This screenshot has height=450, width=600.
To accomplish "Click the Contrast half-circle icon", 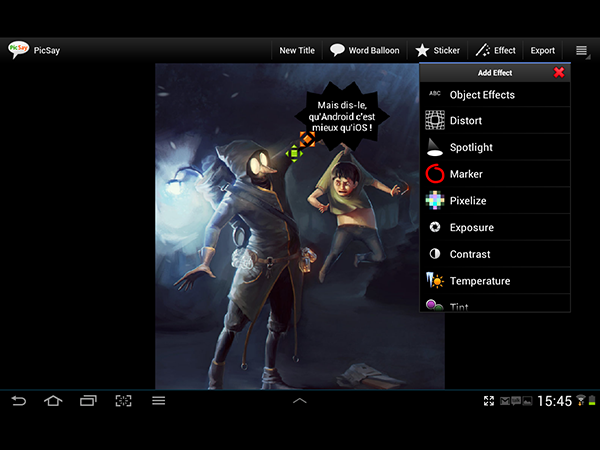I will (435, 254).
